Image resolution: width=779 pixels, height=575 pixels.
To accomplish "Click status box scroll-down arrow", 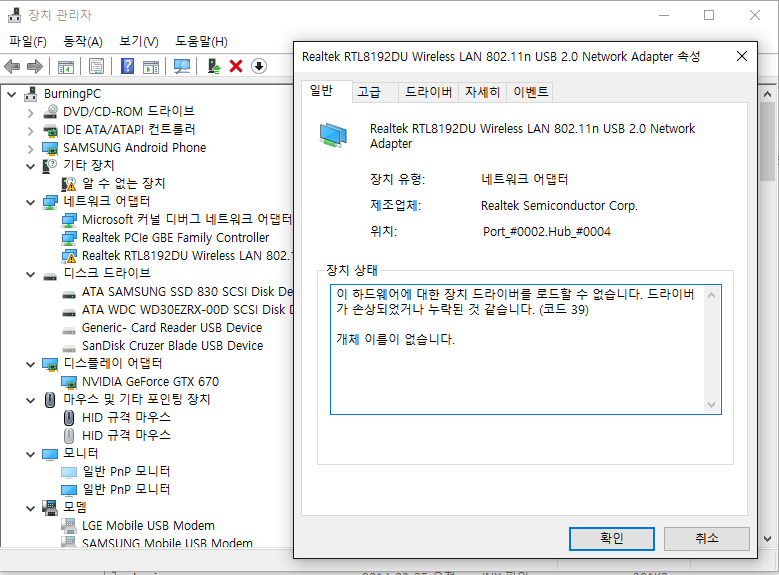I will [711, 405].
